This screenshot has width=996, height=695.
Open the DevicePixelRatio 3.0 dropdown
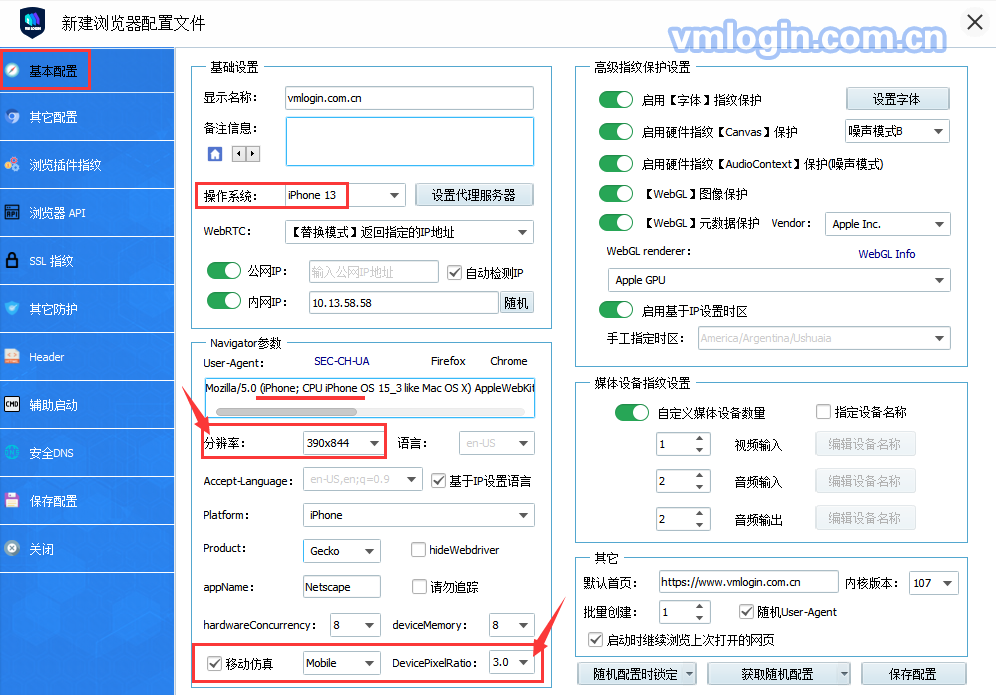[x=511, y=662]
